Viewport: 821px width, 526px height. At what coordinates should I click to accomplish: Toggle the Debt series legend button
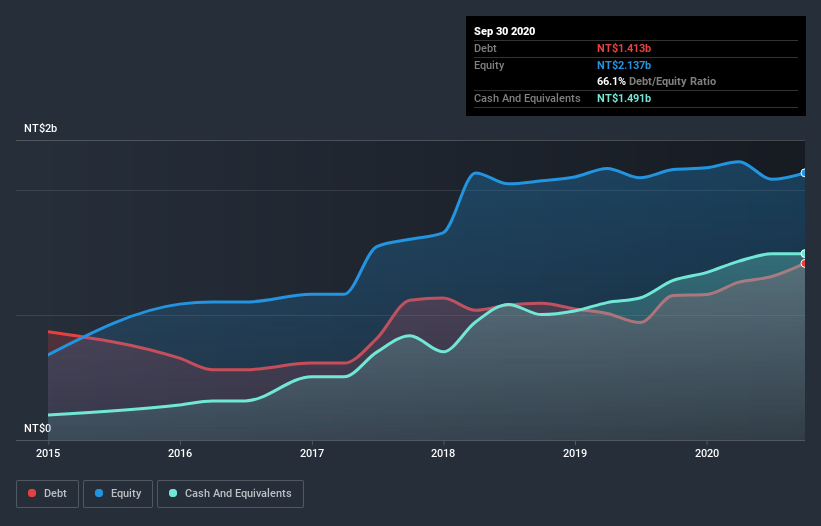47,494
